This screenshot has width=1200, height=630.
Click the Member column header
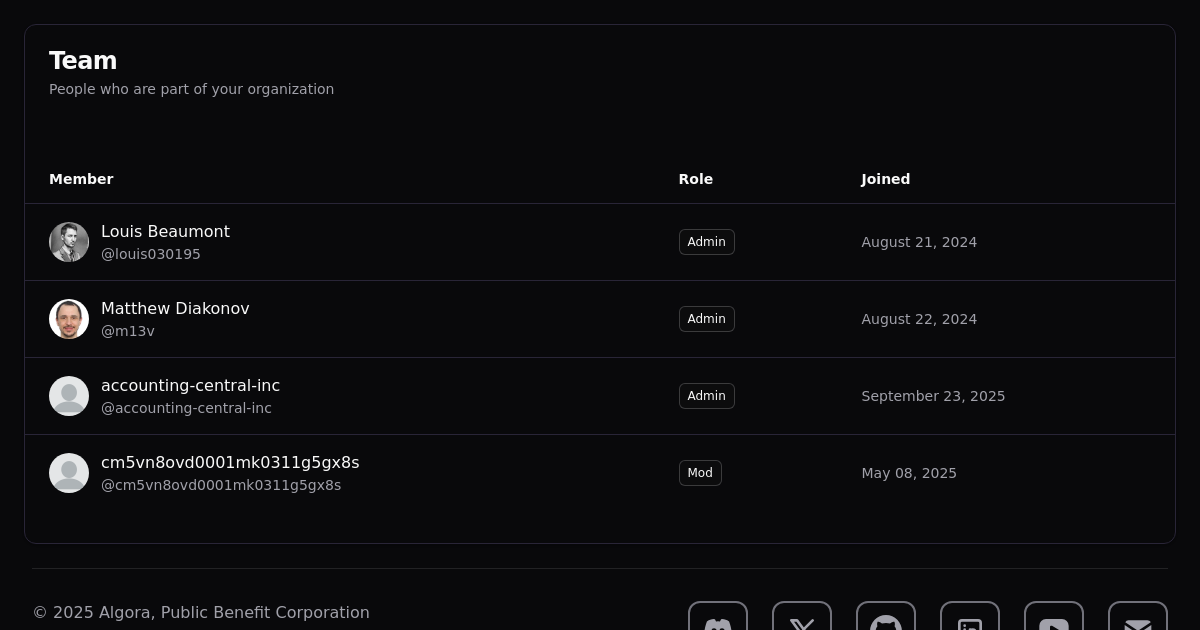coord(81,179)
